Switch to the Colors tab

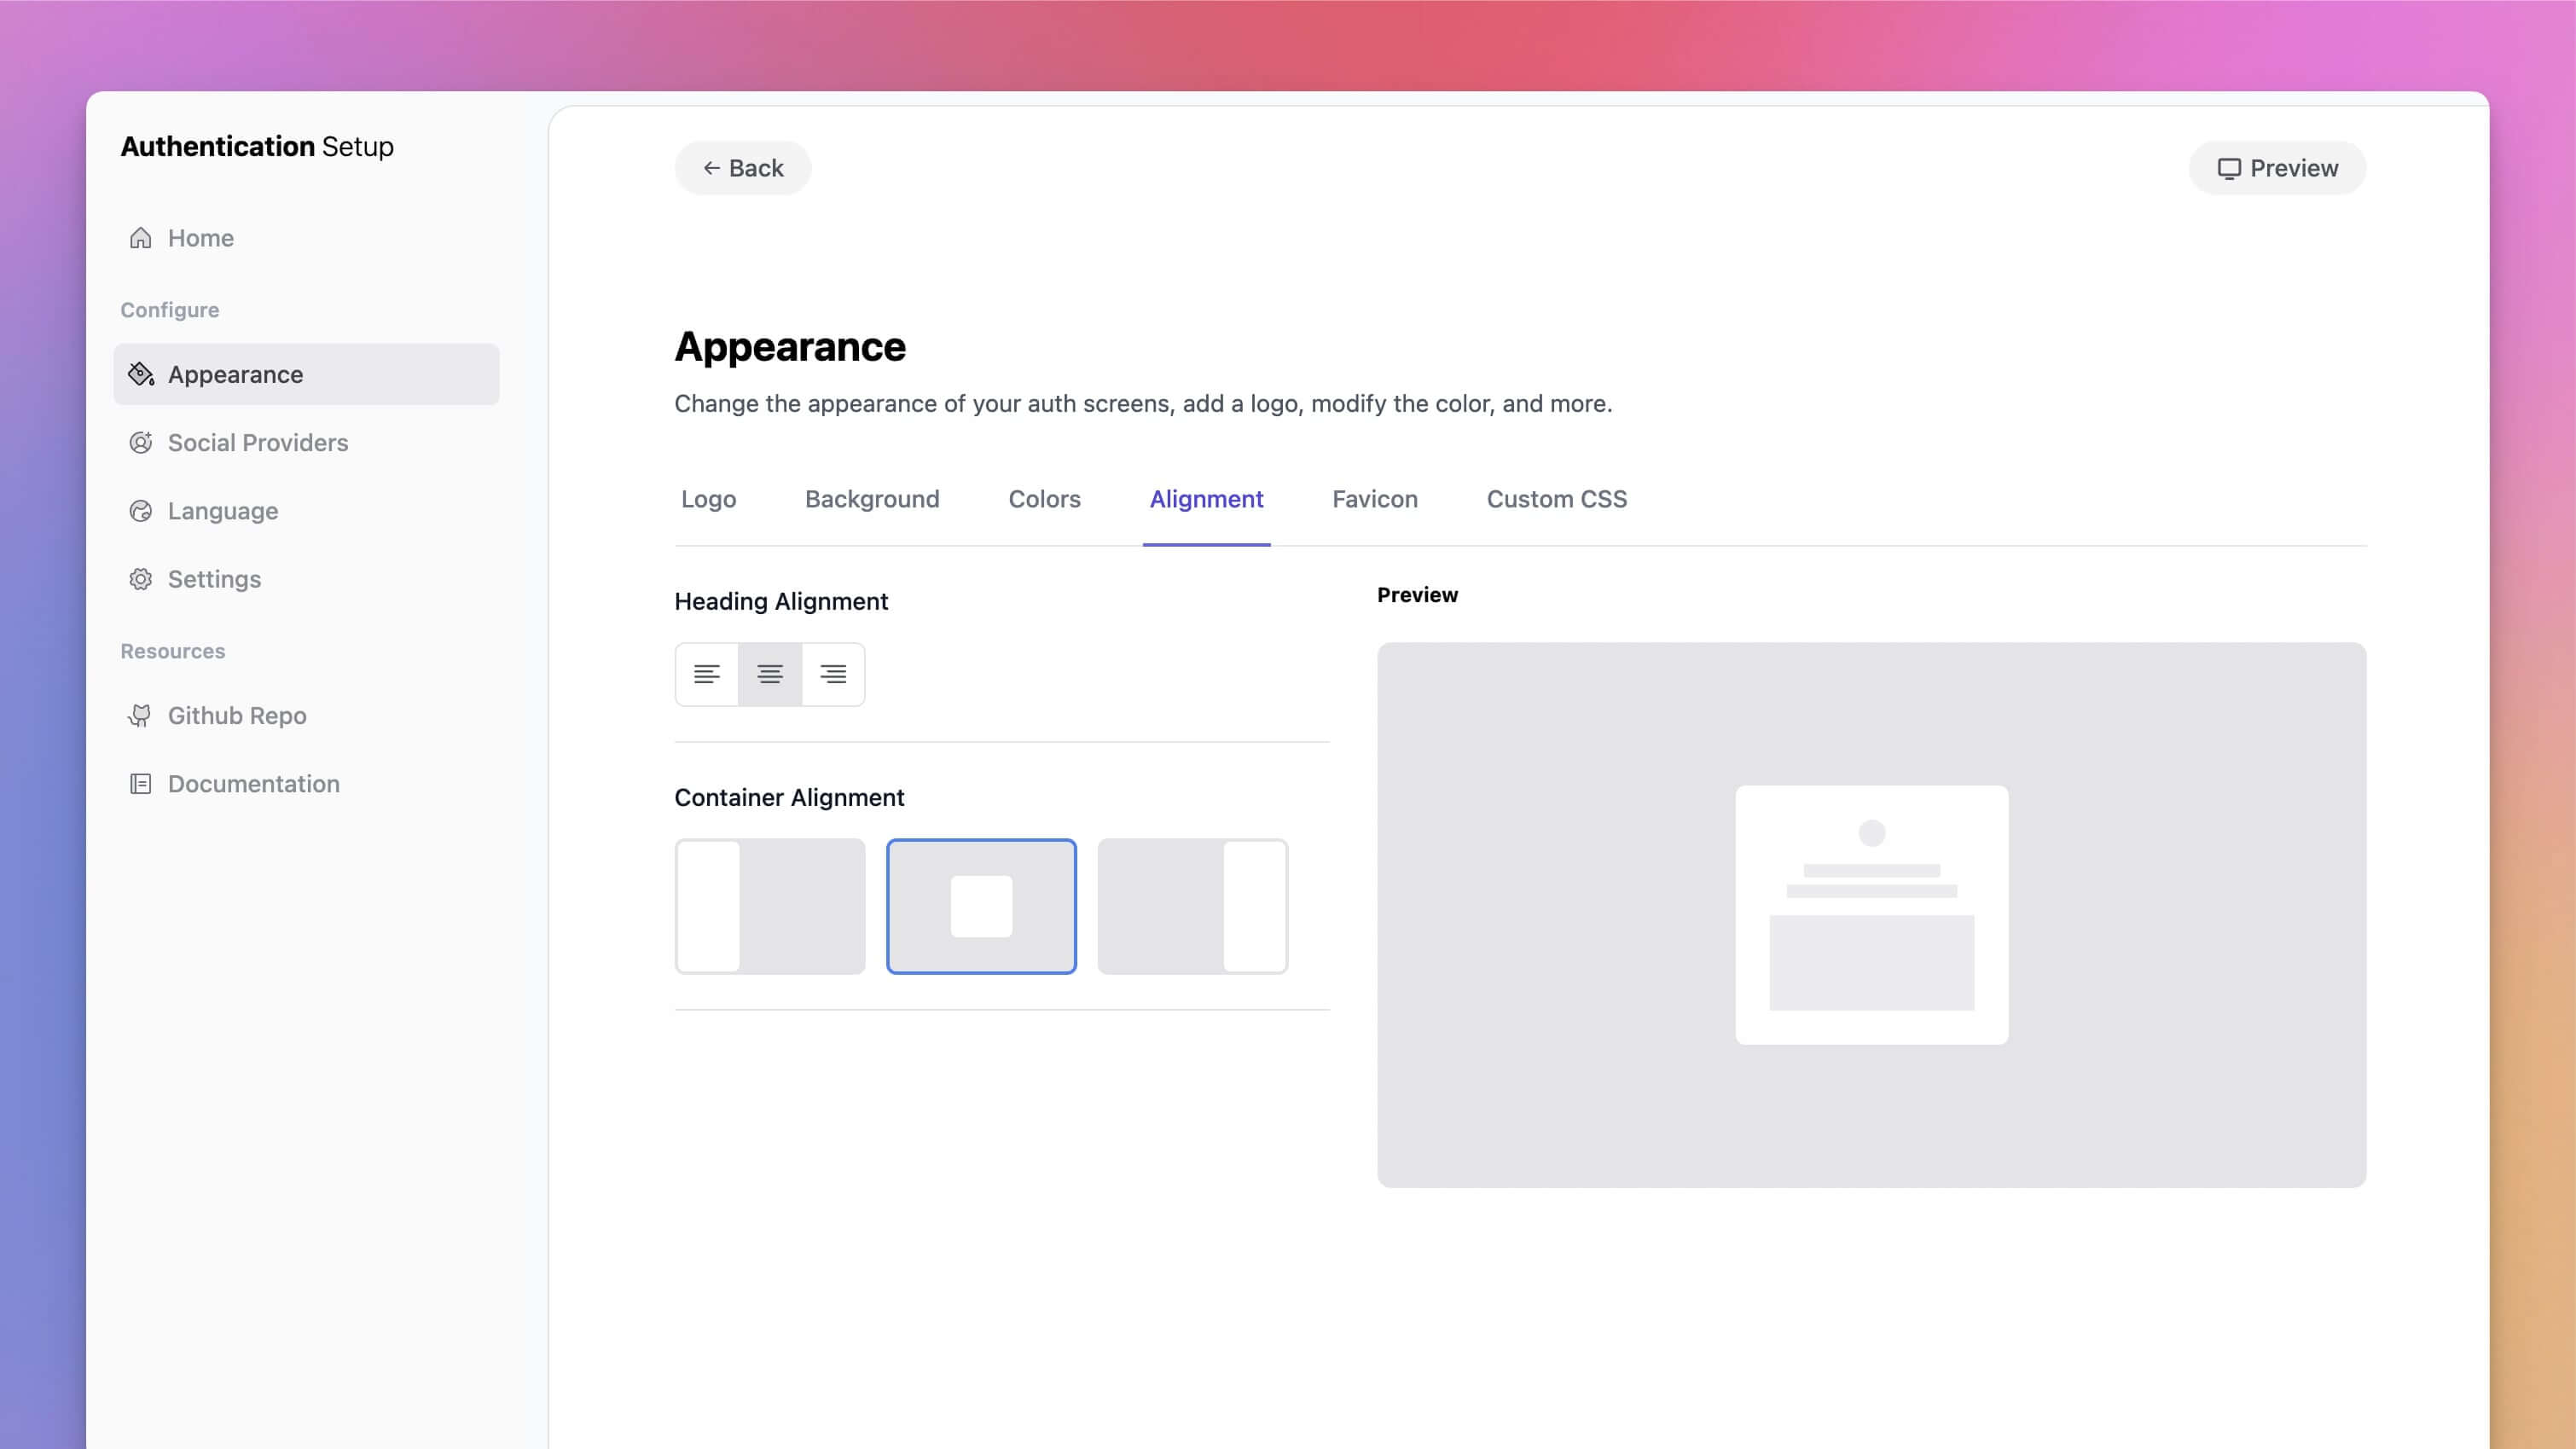[1044, 499]
